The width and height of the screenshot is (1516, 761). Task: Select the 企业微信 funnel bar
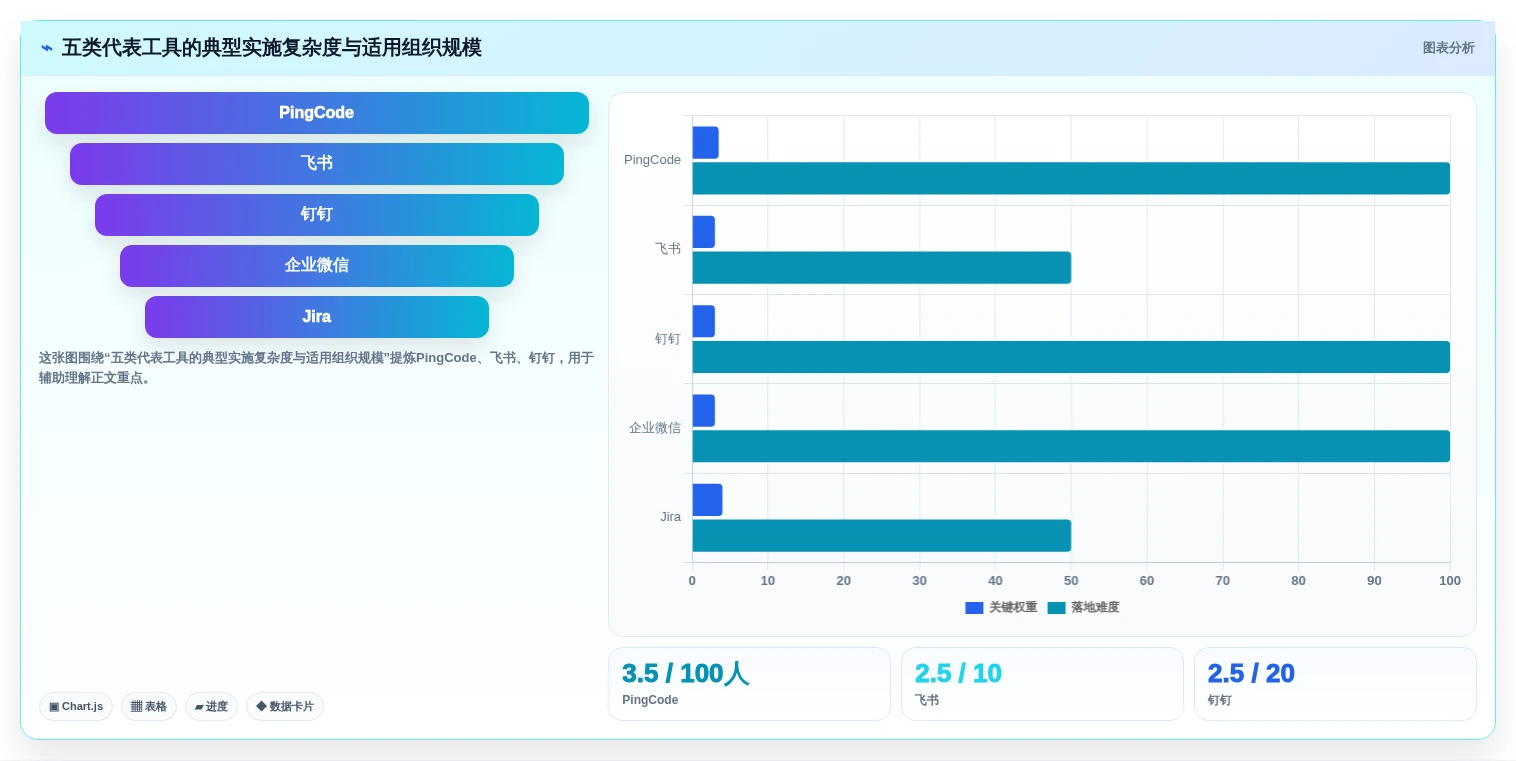tap(317, 266)
